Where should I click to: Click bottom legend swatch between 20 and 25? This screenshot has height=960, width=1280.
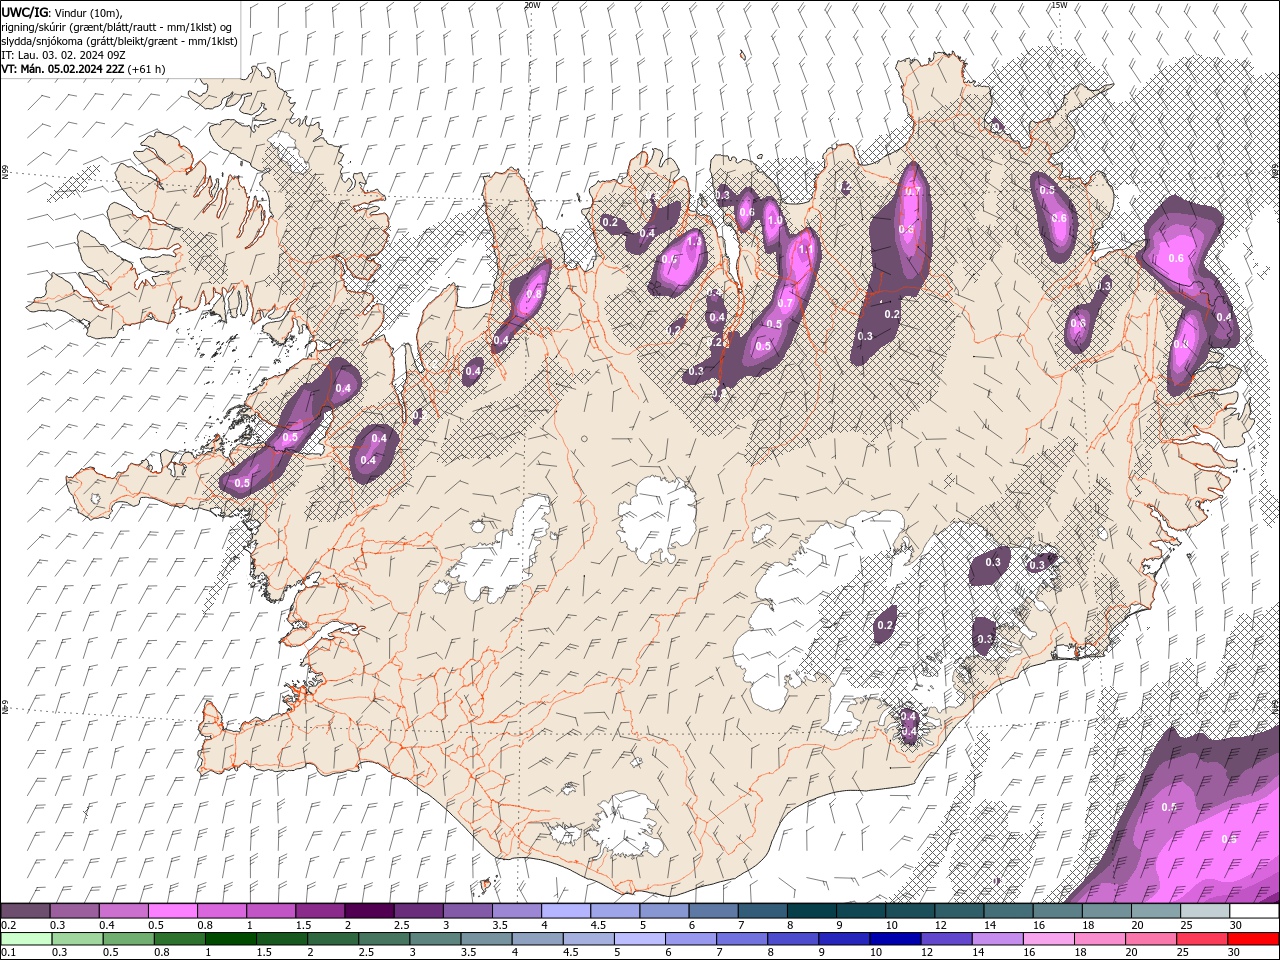1149,939
